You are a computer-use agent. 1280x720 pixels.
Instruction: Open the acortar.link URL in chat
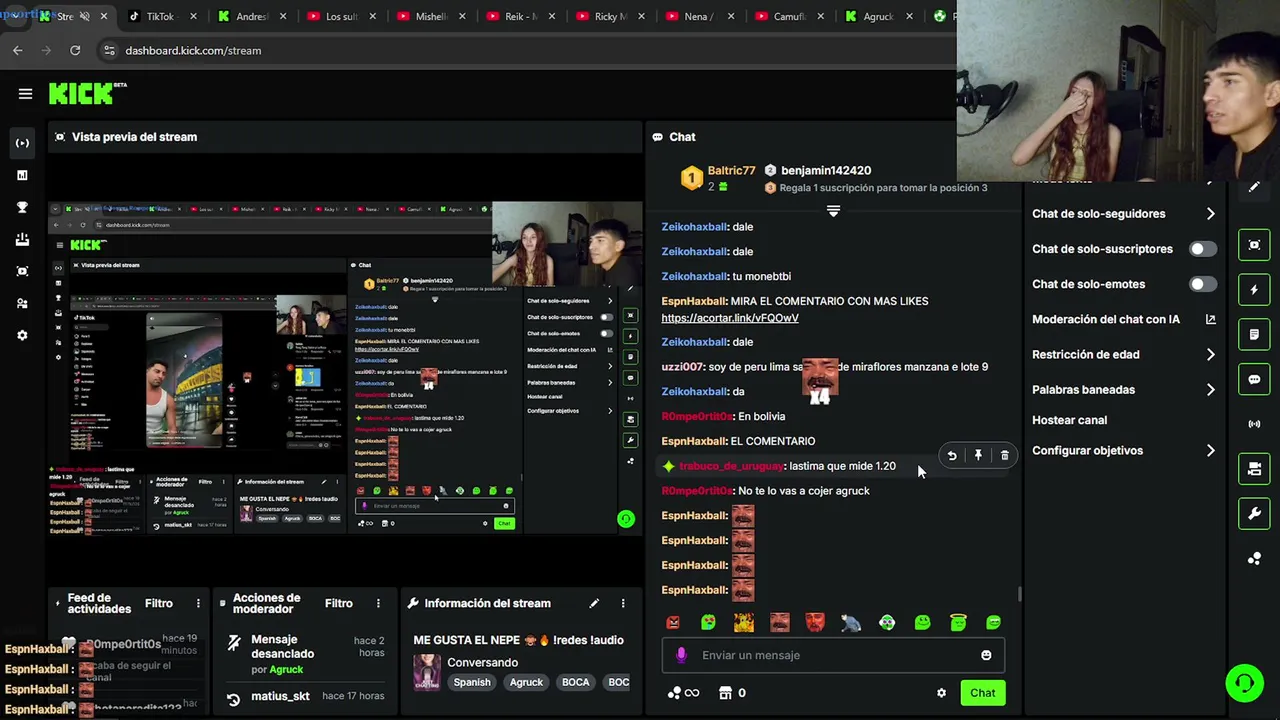[730, 318]
